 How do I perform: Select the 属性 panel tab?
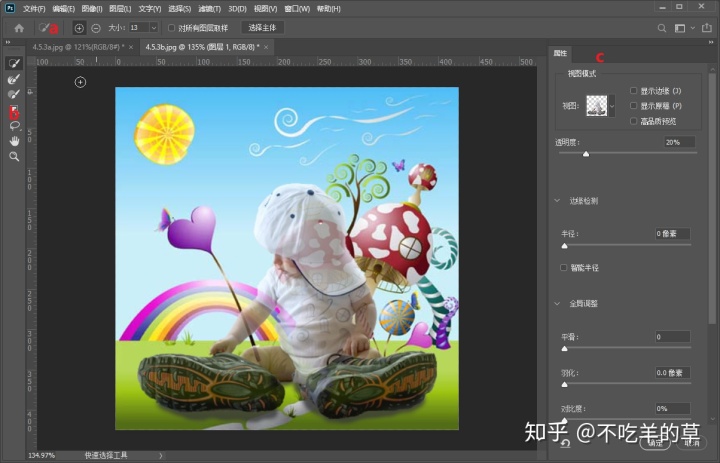point(560,53)
